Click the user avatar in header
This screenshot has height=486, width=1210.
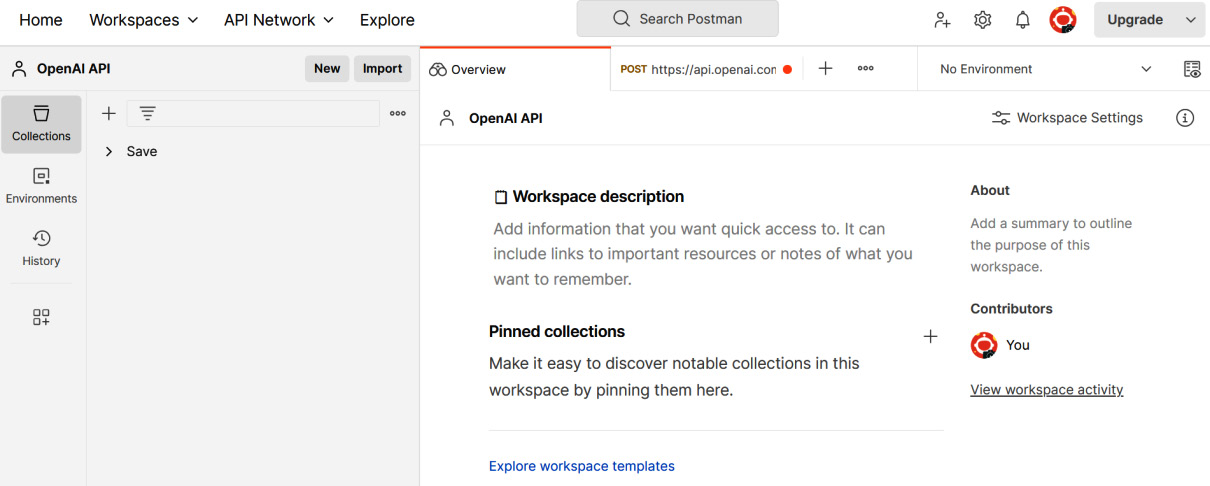coord(1063,20)
